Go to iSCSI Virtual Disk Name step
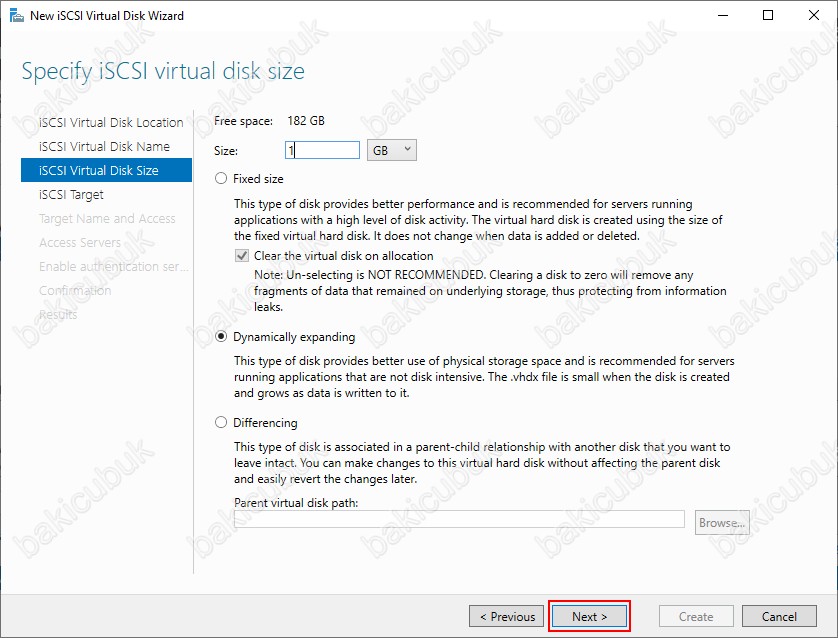 (104, 146)
